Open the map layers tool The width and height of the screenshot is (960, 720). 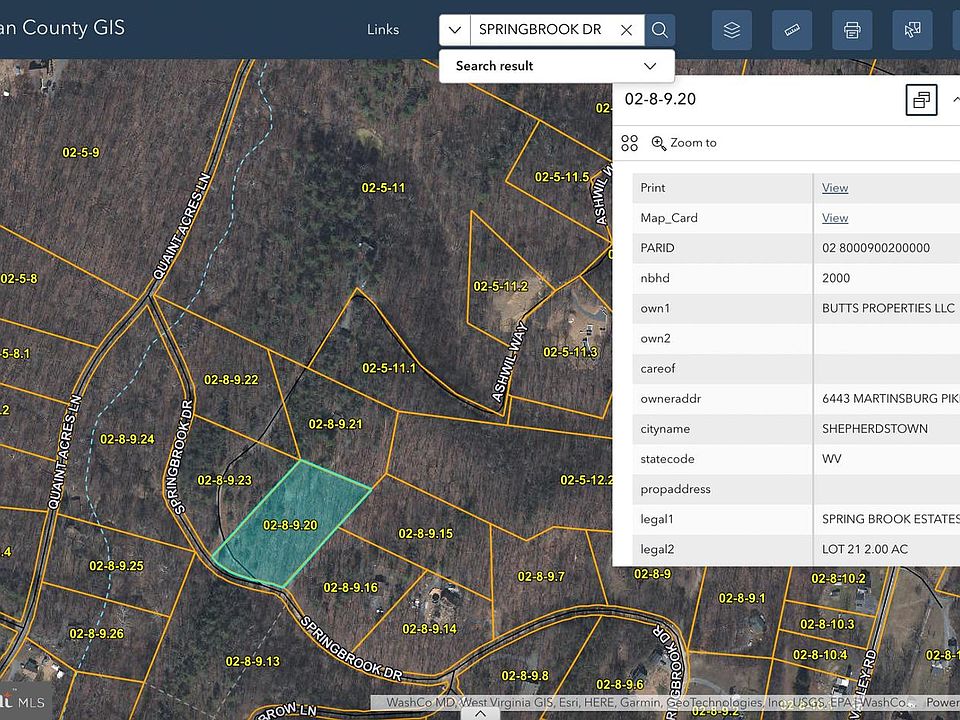732,30
